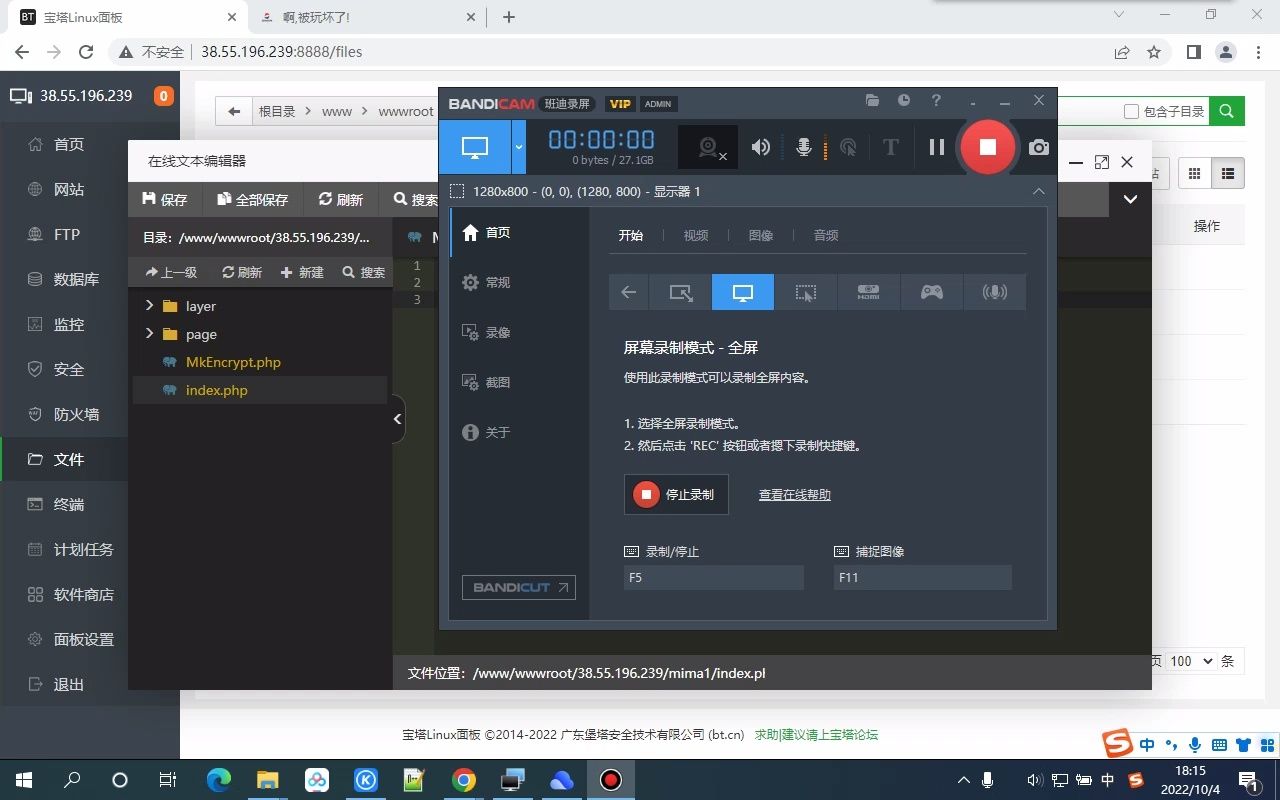This screenshot has height=800, width=1280.
Task: Click the green search button
Action: tap(1227, 111)
